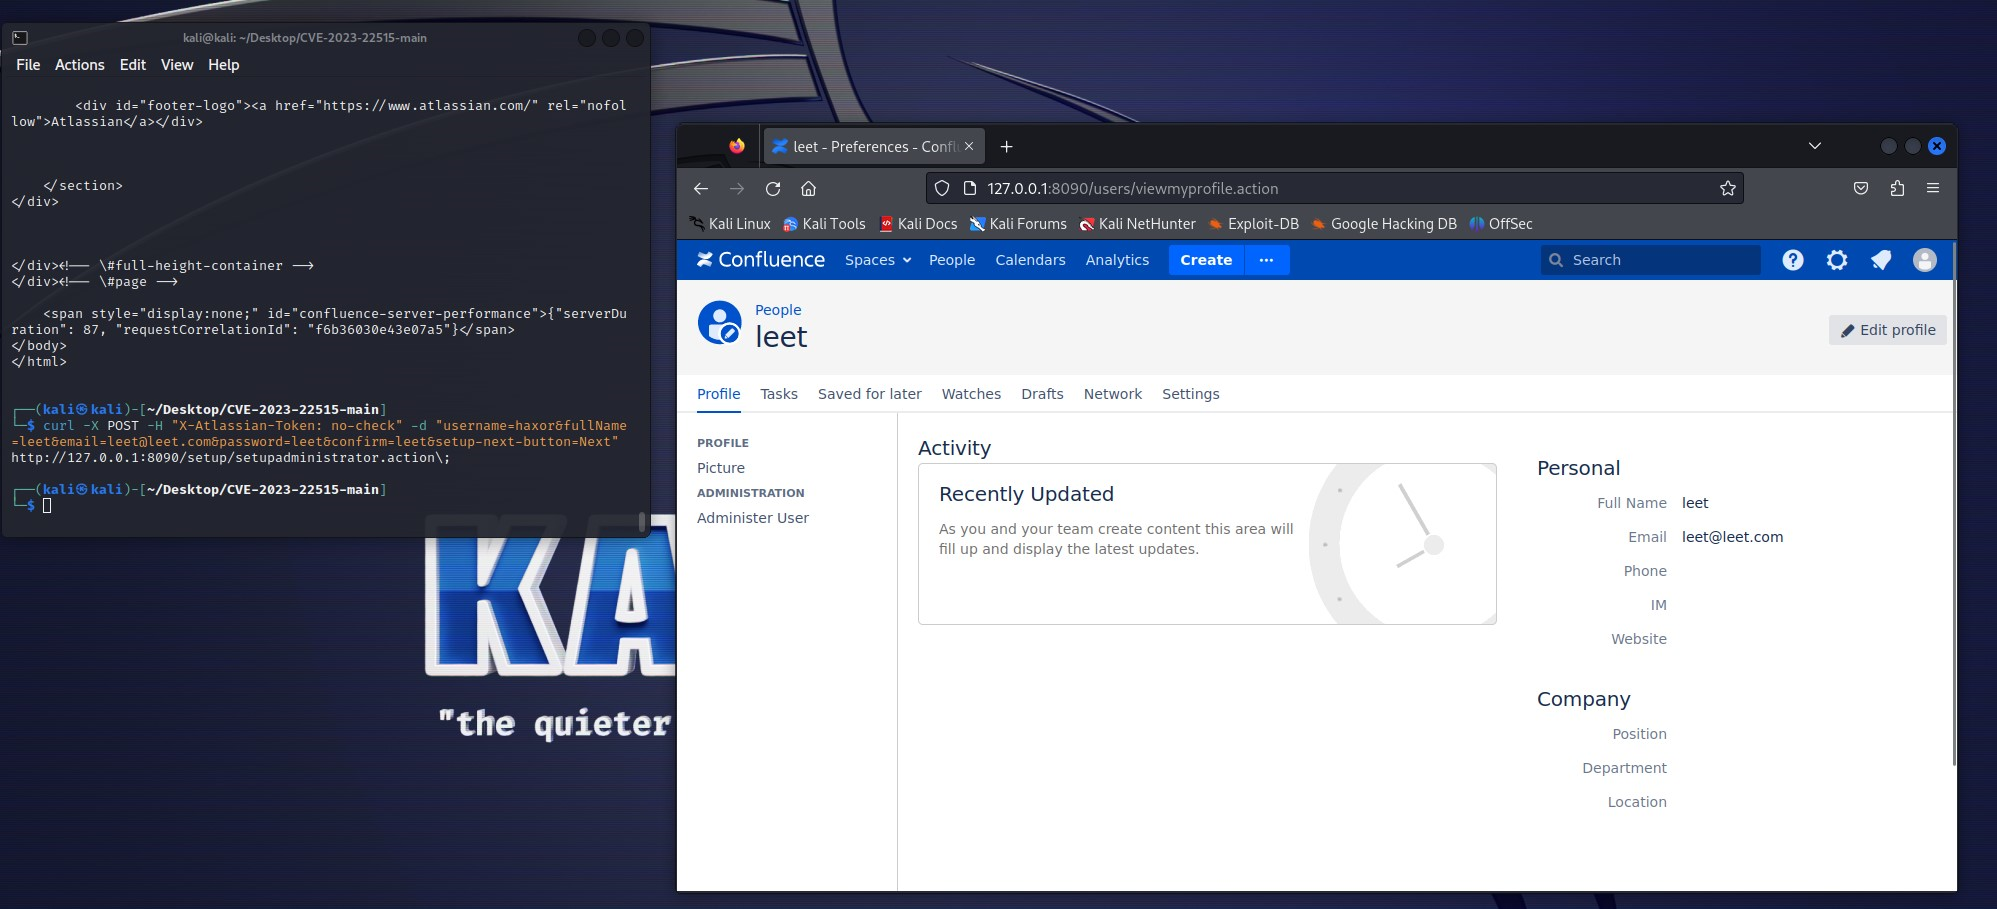The image size is (1997, 909).
Task: Click the terminal prompt cursor line
Action: tap(46, 506)
